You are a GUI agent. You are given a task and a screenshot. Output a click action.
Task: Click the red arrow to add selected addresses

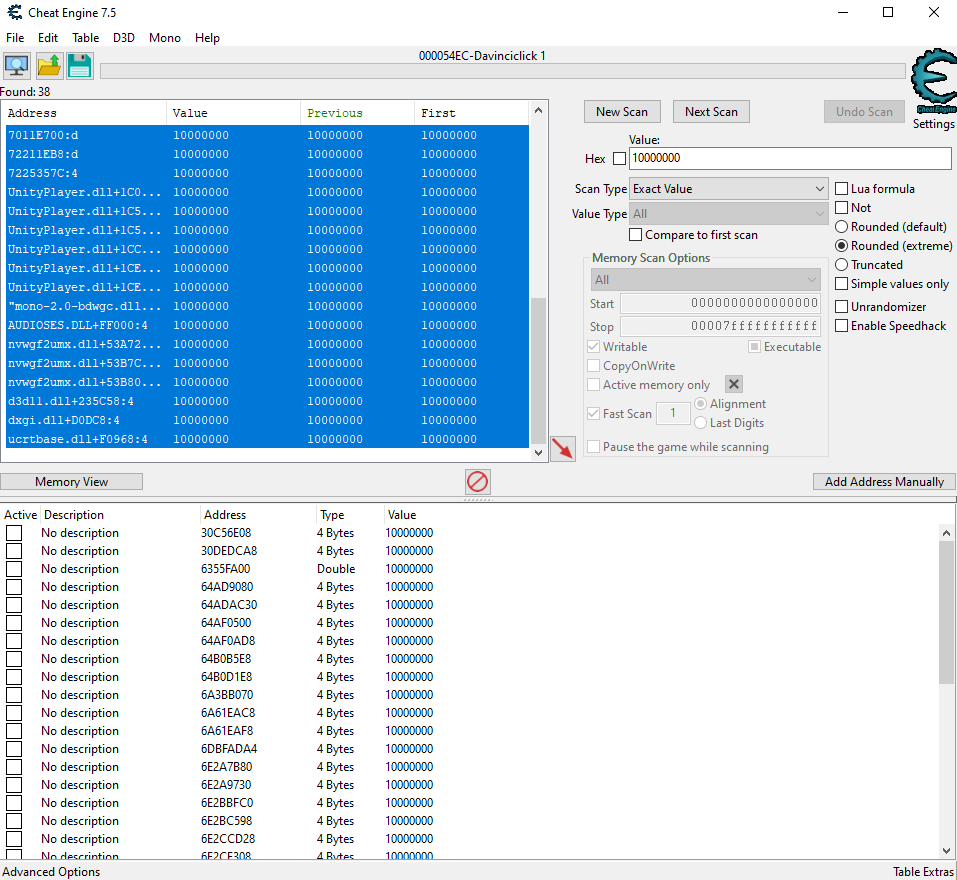click(x=562, y=448)
